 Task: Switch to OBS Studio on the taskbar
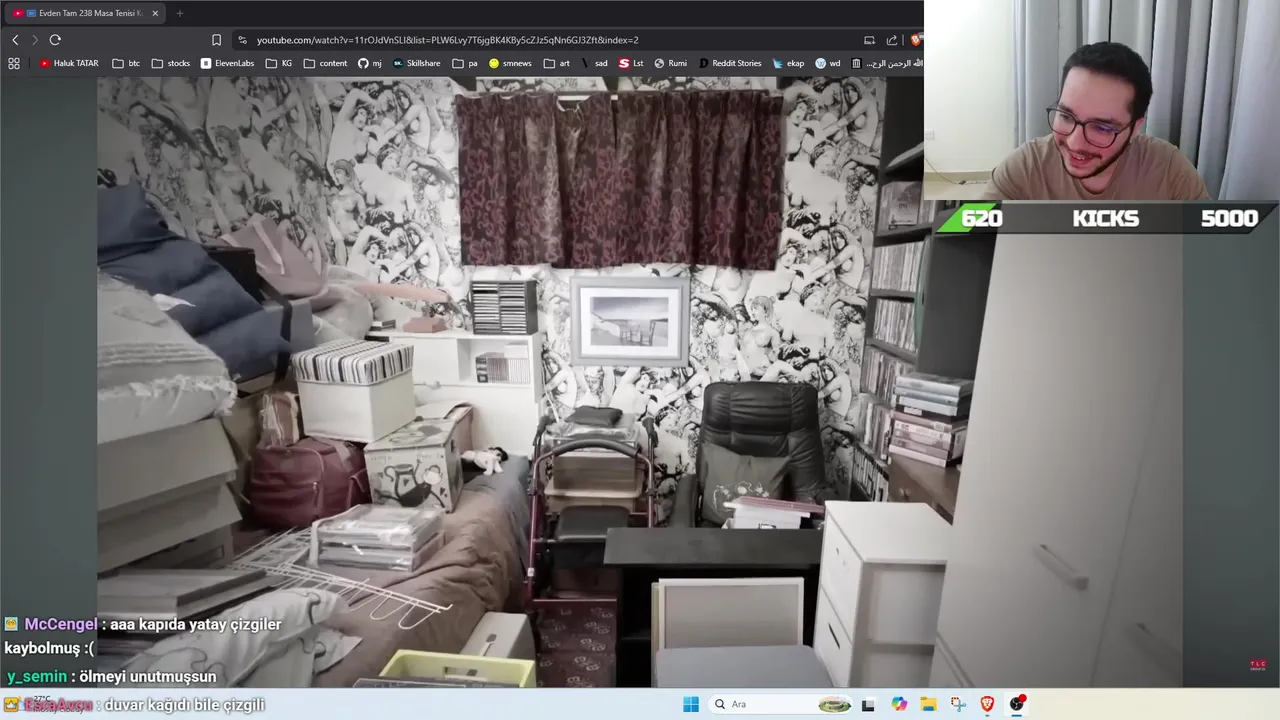pyautogui.click(x=1017, y=704)
